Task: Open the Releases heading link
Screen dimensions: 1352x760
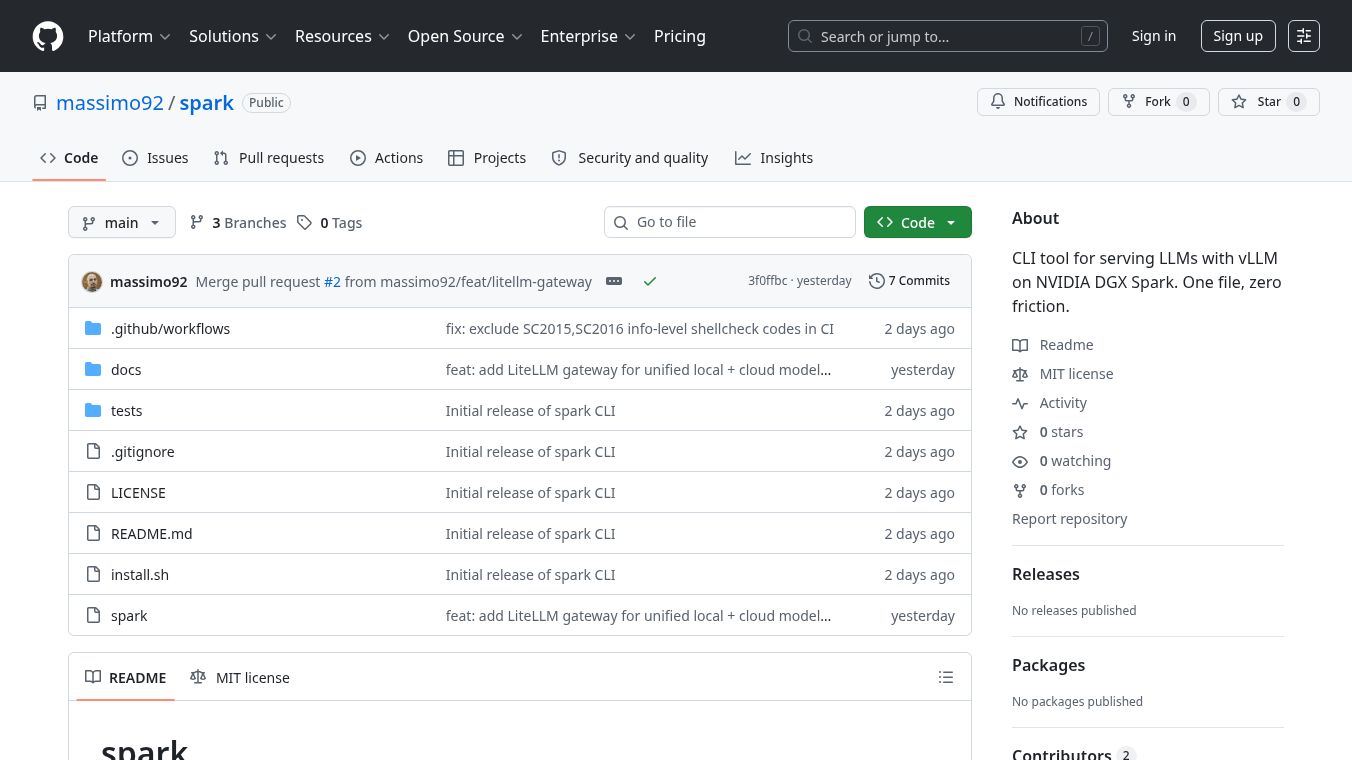Action: [1046, 574]
